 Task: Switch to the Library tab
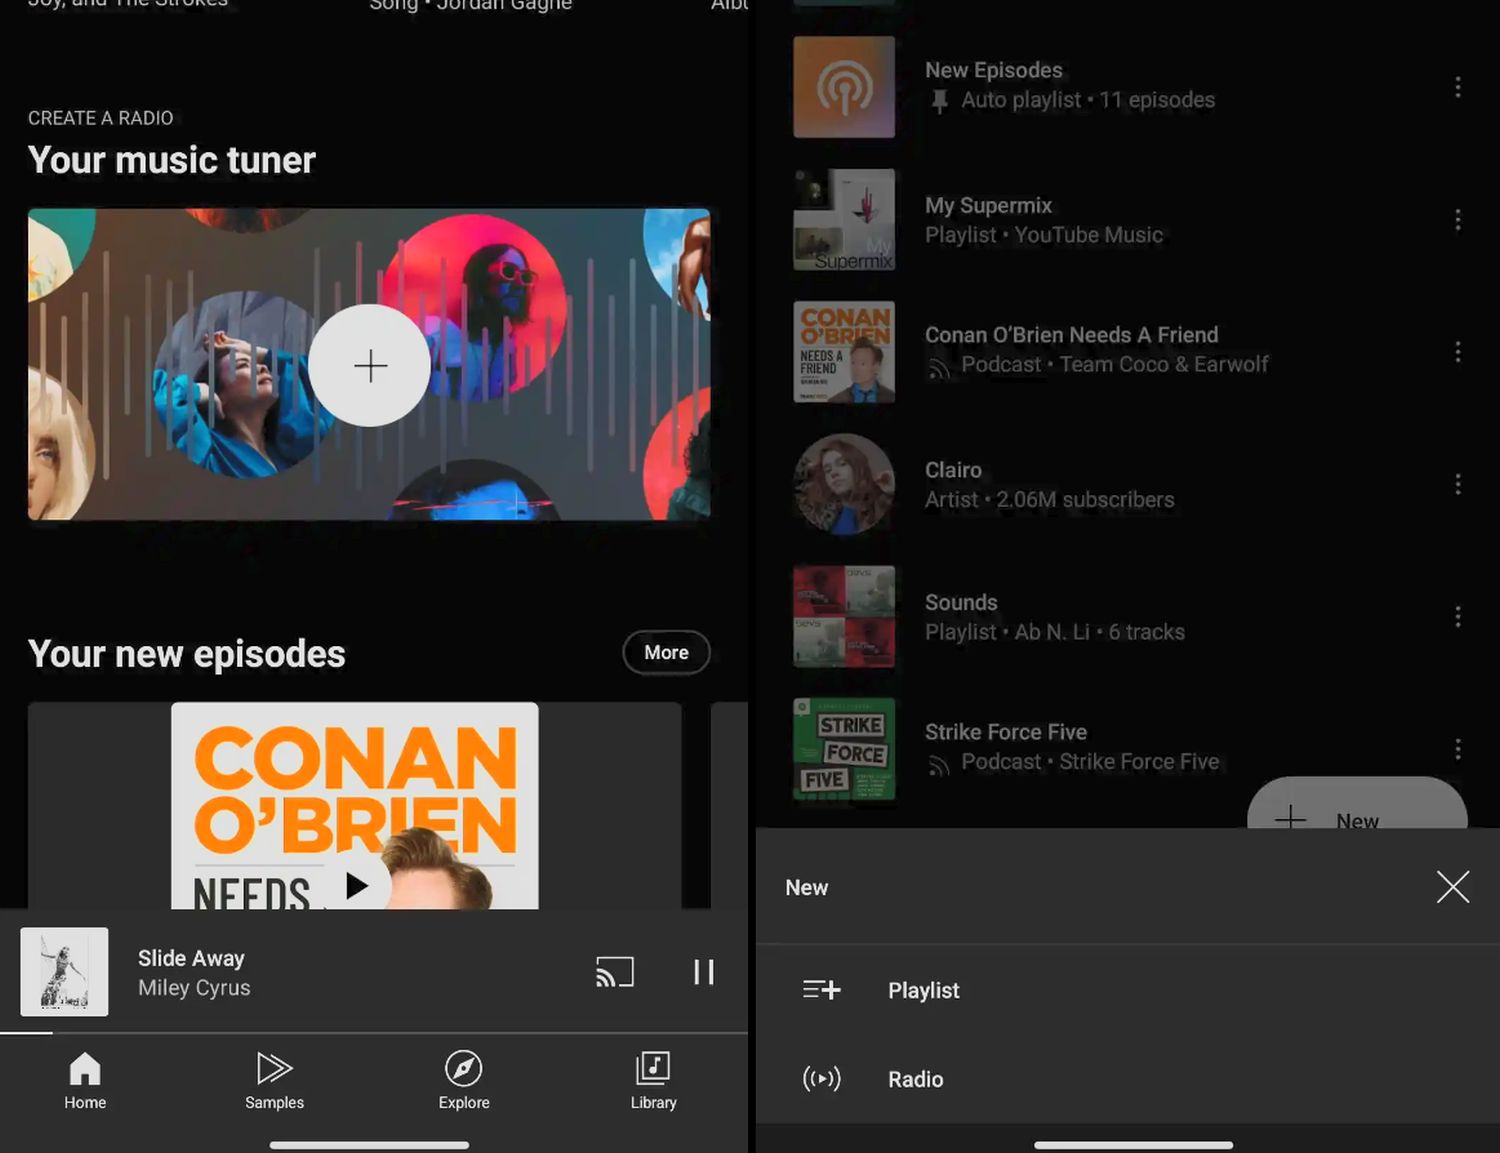coord(653,1081)
